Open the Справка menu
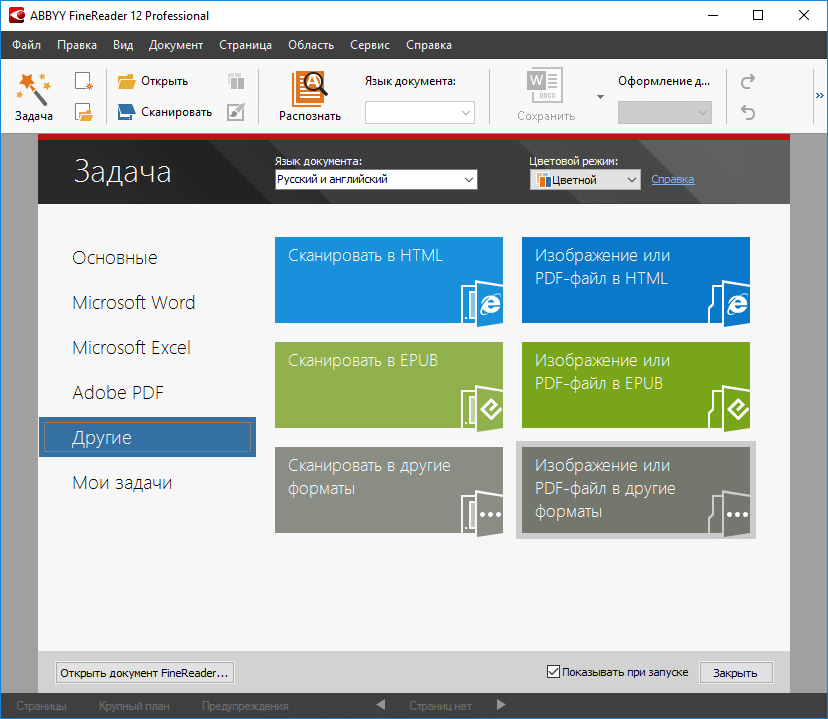The width and height of the screenshot is (828, 719). click(429, 45)
